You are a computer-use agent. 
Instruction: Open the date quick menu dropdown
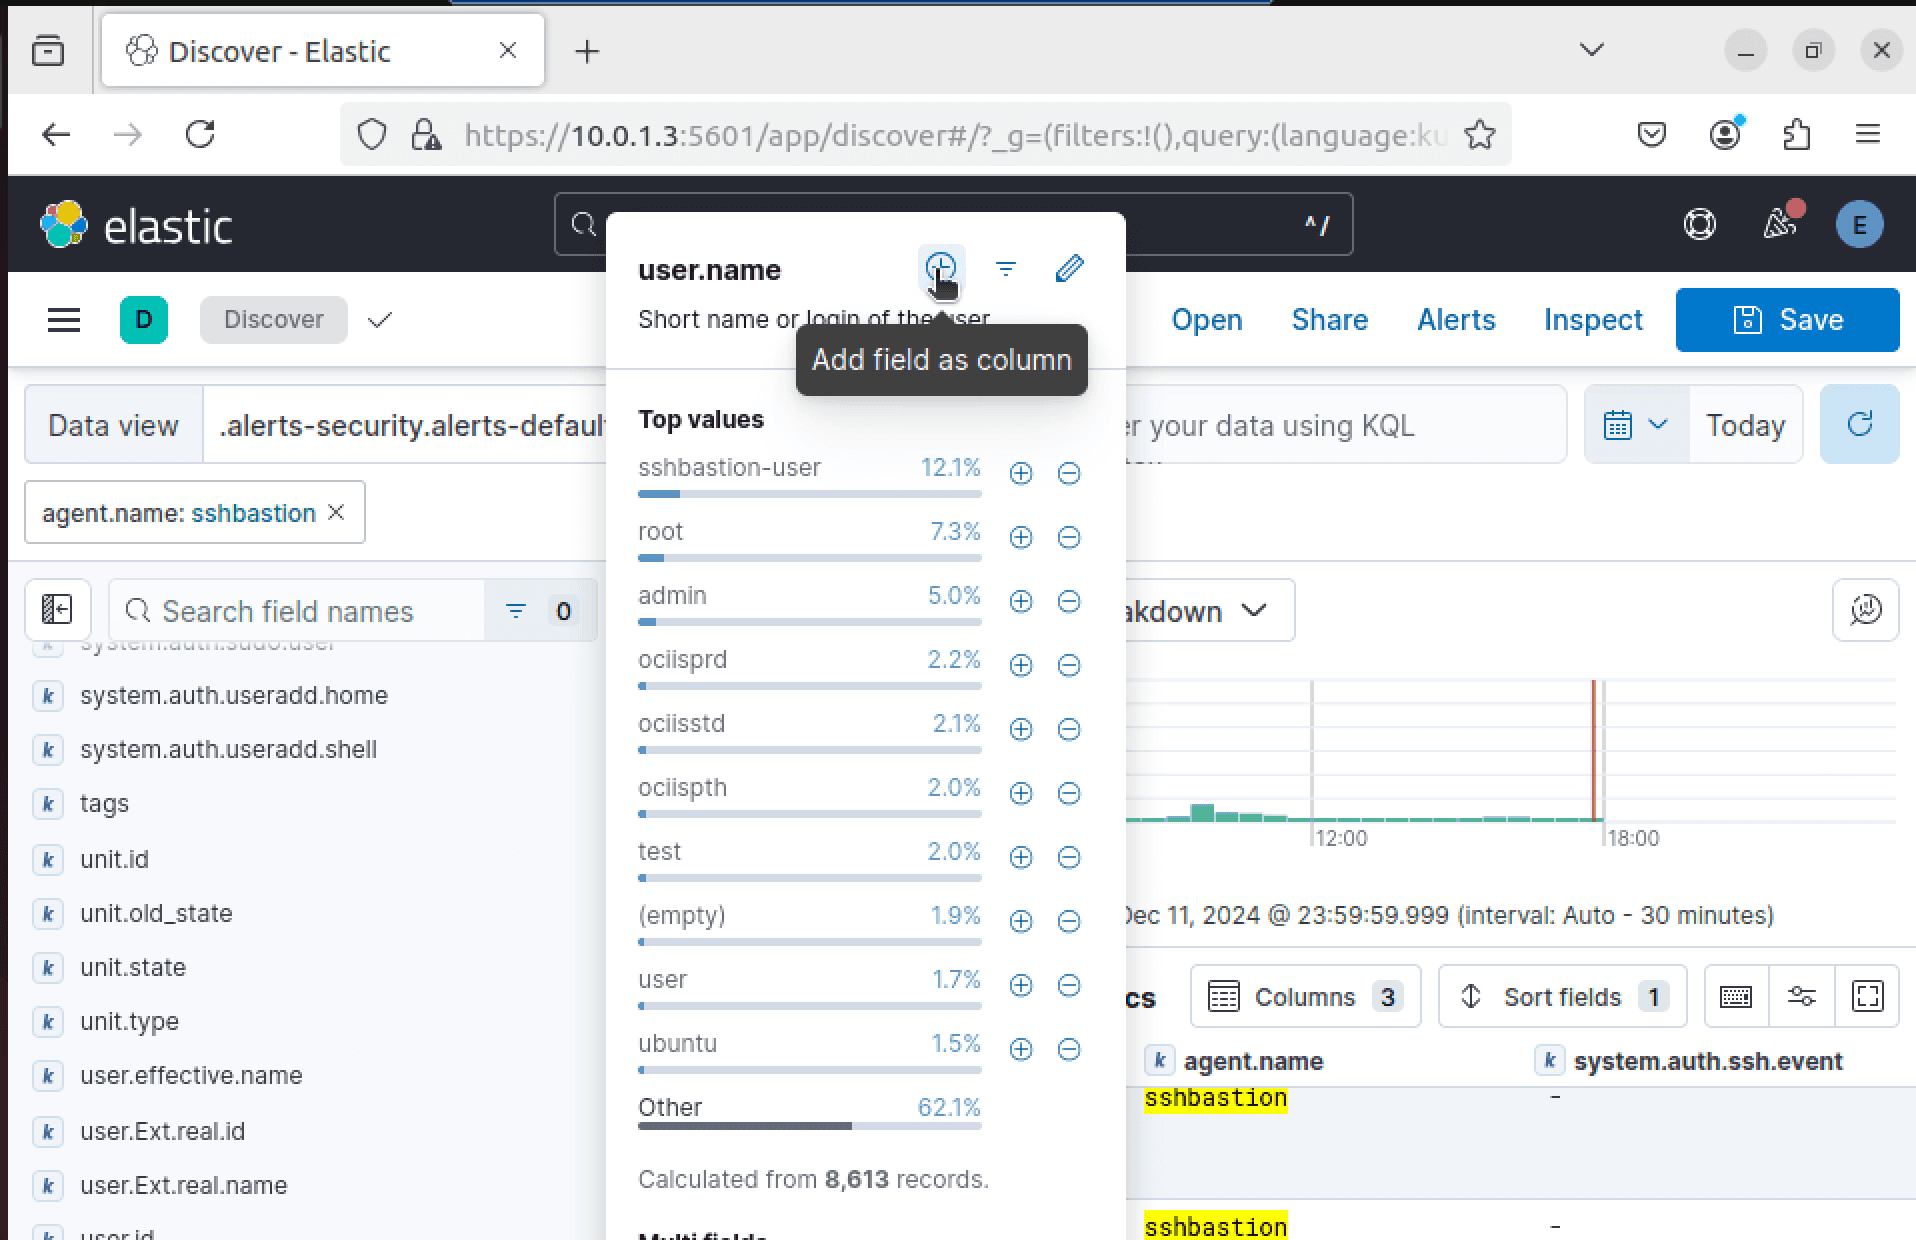tap(1636, 424)
